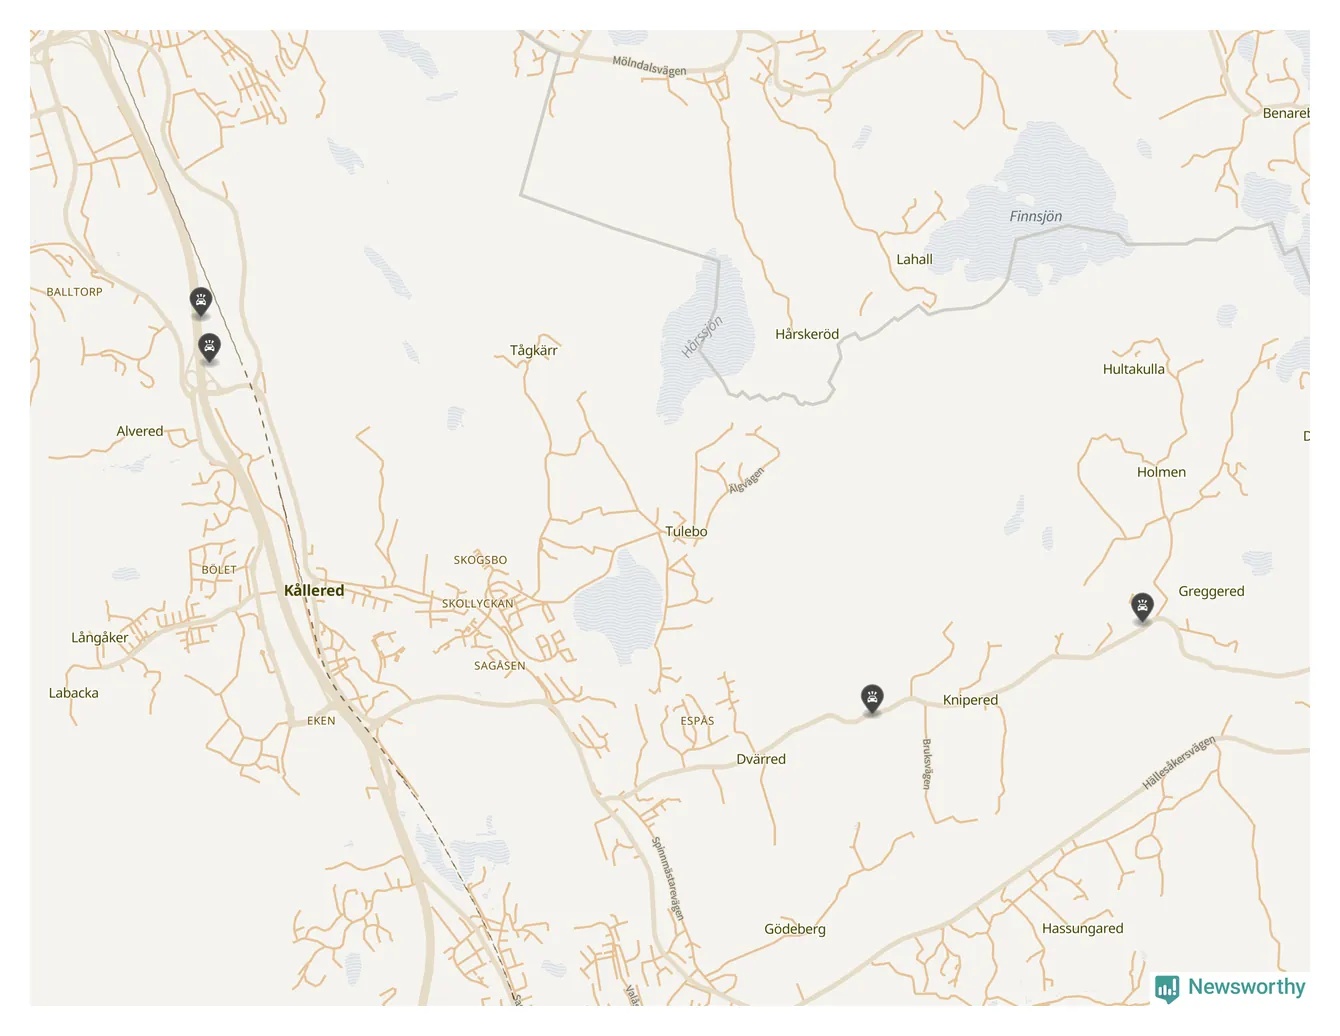Click the Hassungared place label
Viewport: 1340px width, 1036px height.
[1082, 928]
